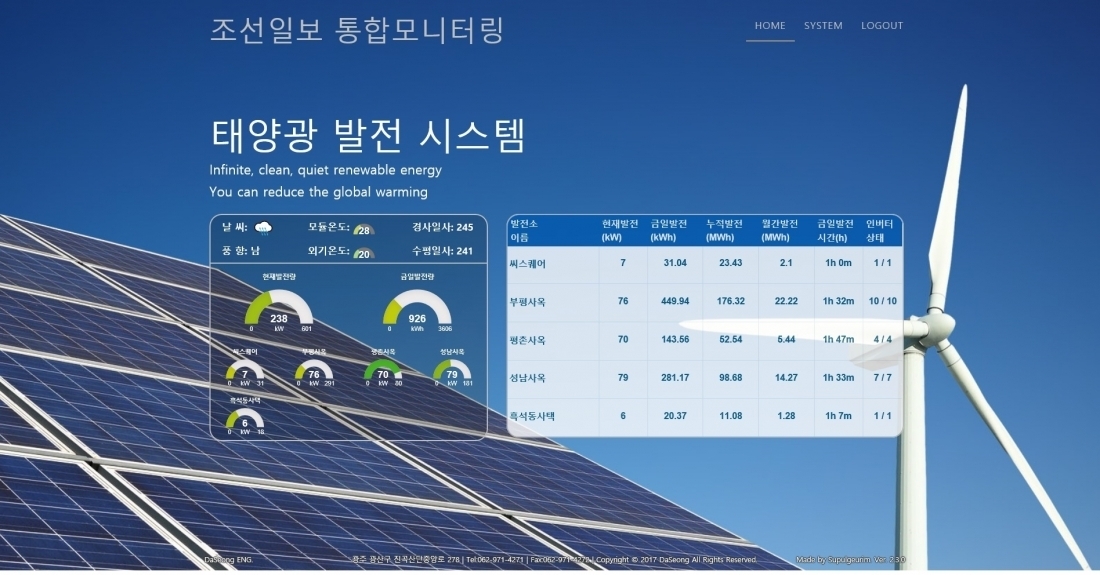Viewport: 1100px width, 575px height.
Task: Open the SYSTEM menu
Action: (823, 26)
